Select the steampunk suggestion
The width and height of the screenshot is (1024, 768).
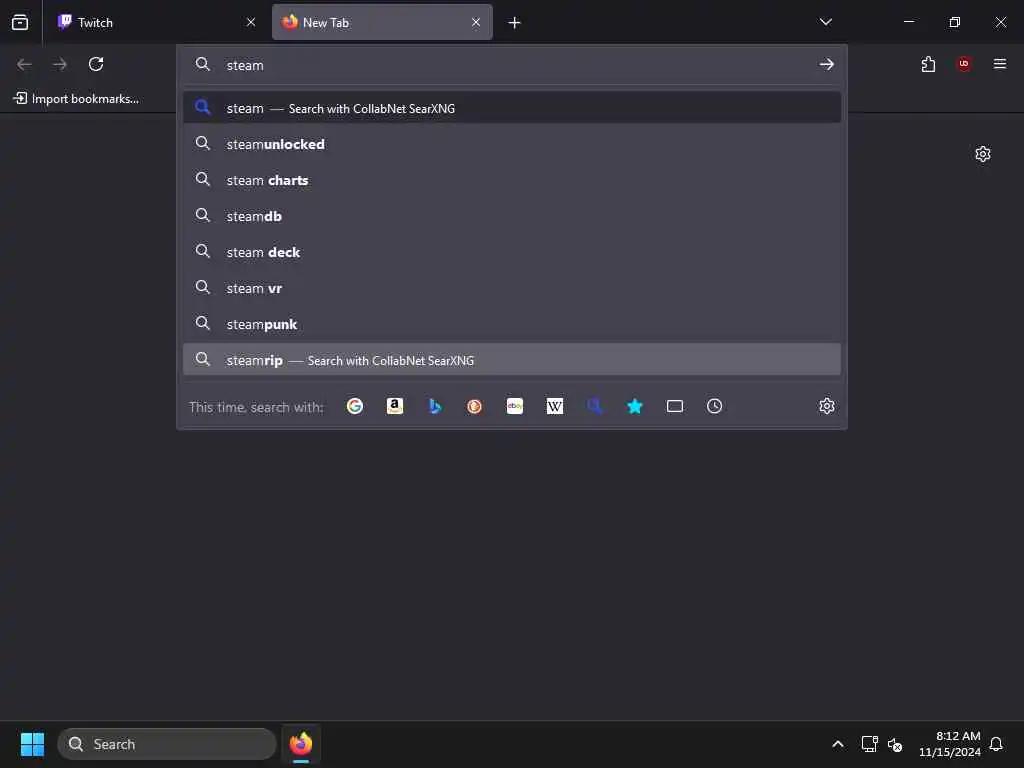pos(511,324)
